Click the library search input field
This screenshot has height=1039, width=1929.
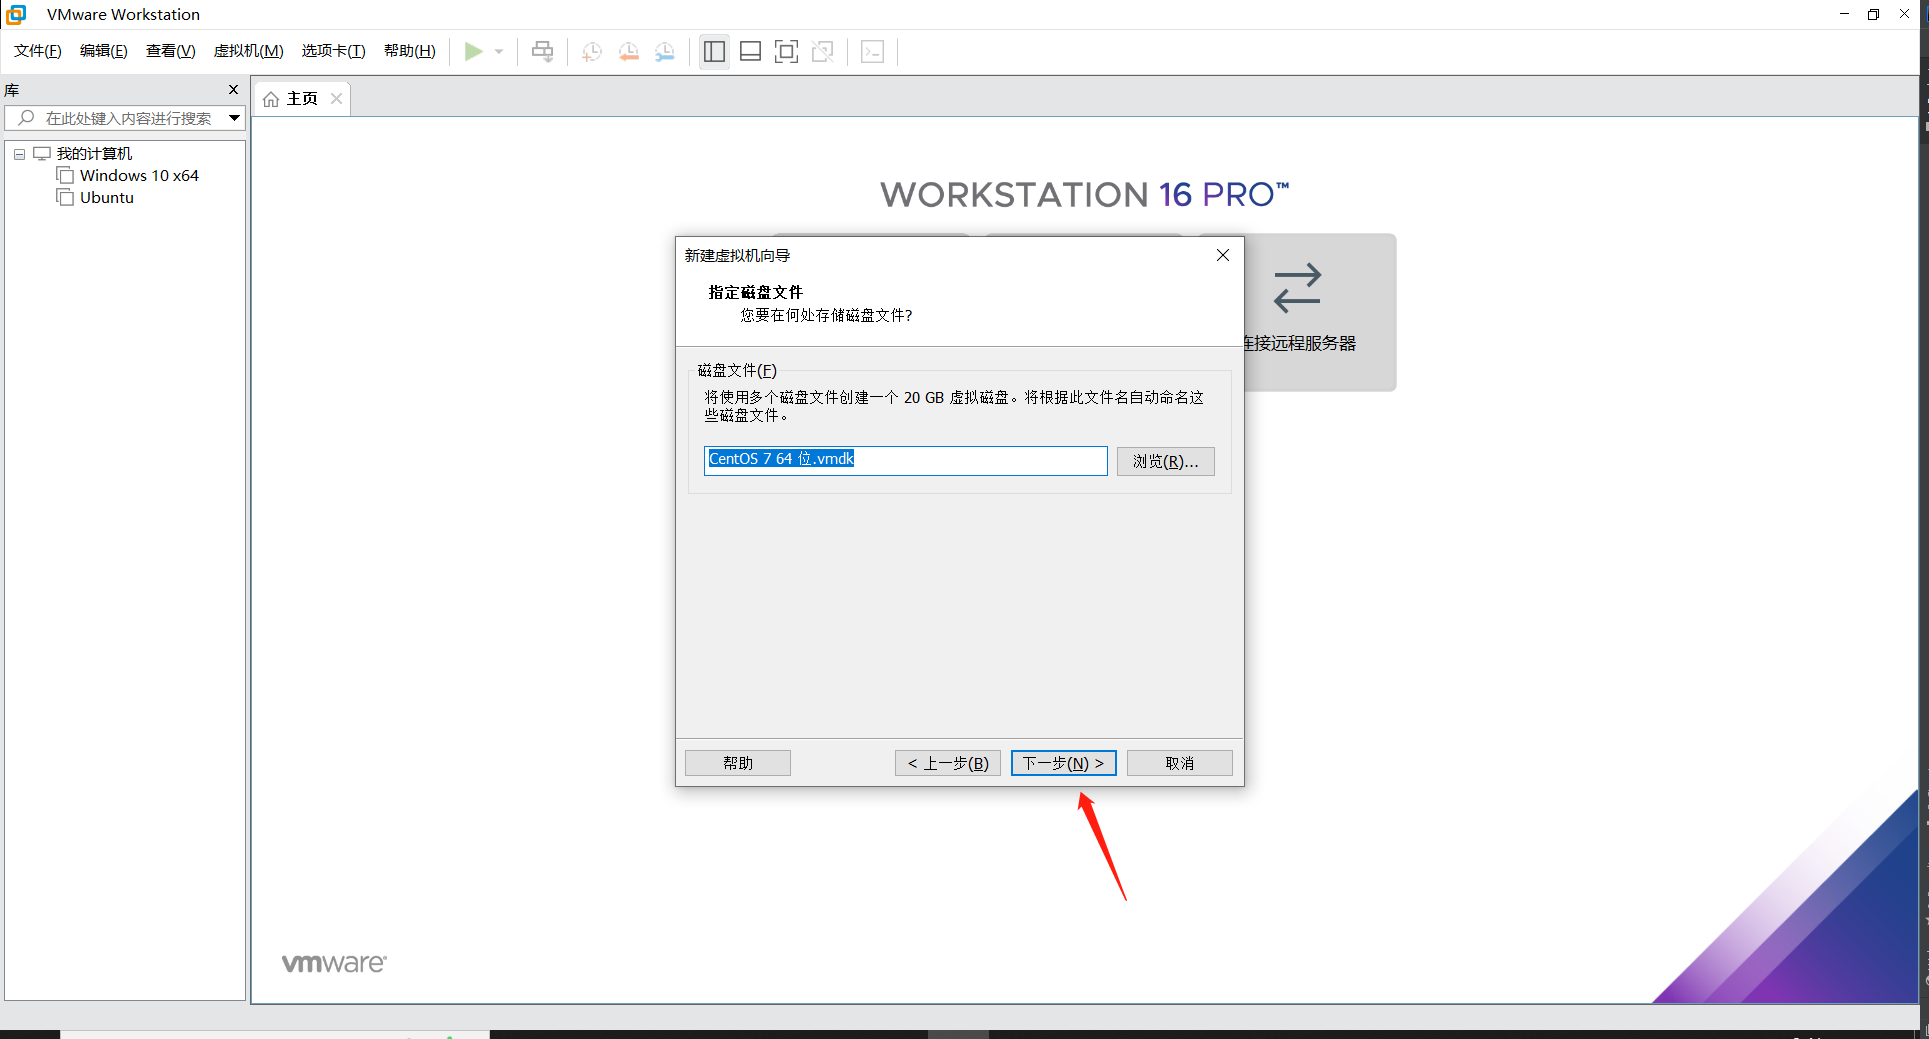point(125,118)
